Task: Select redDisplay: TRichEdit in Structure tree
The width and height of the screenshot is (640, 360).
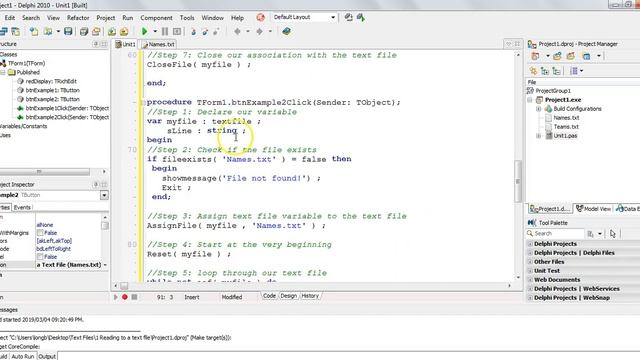Action: (51, 81)
